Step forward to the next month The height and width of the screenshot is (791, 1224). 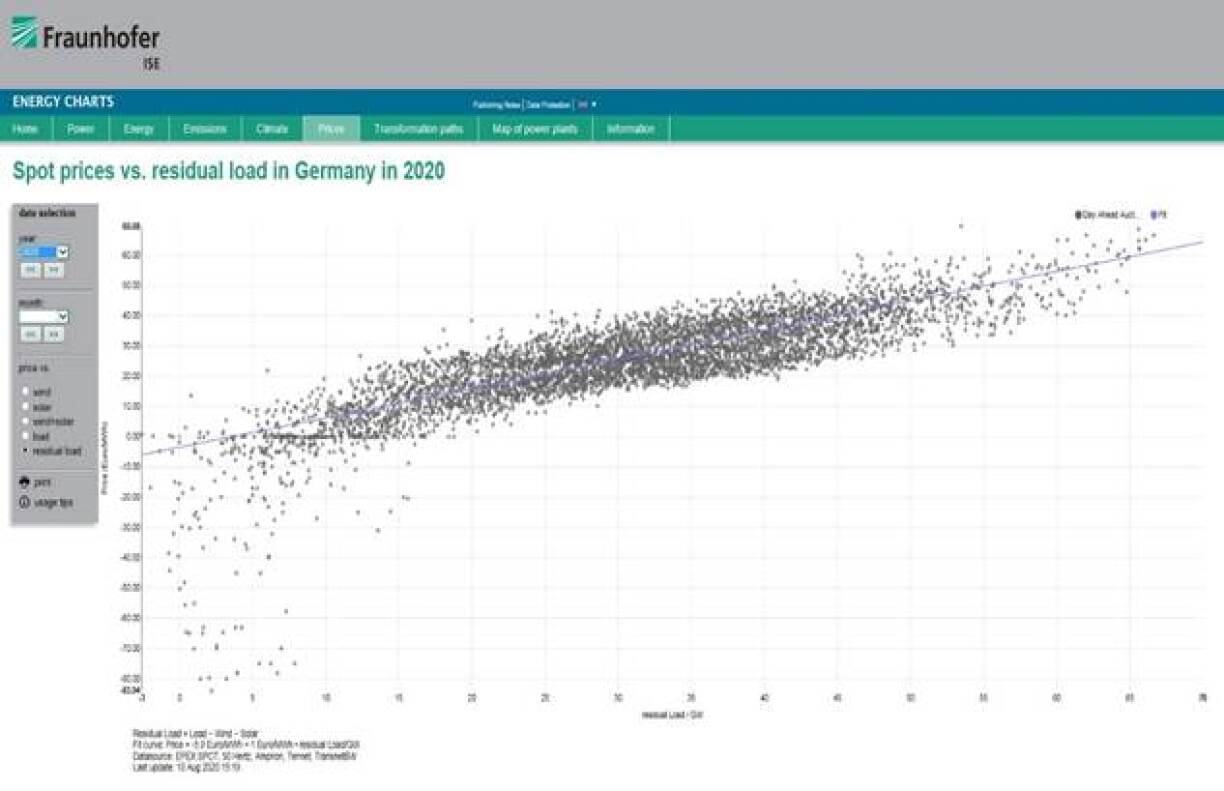[x=54, y=334]
